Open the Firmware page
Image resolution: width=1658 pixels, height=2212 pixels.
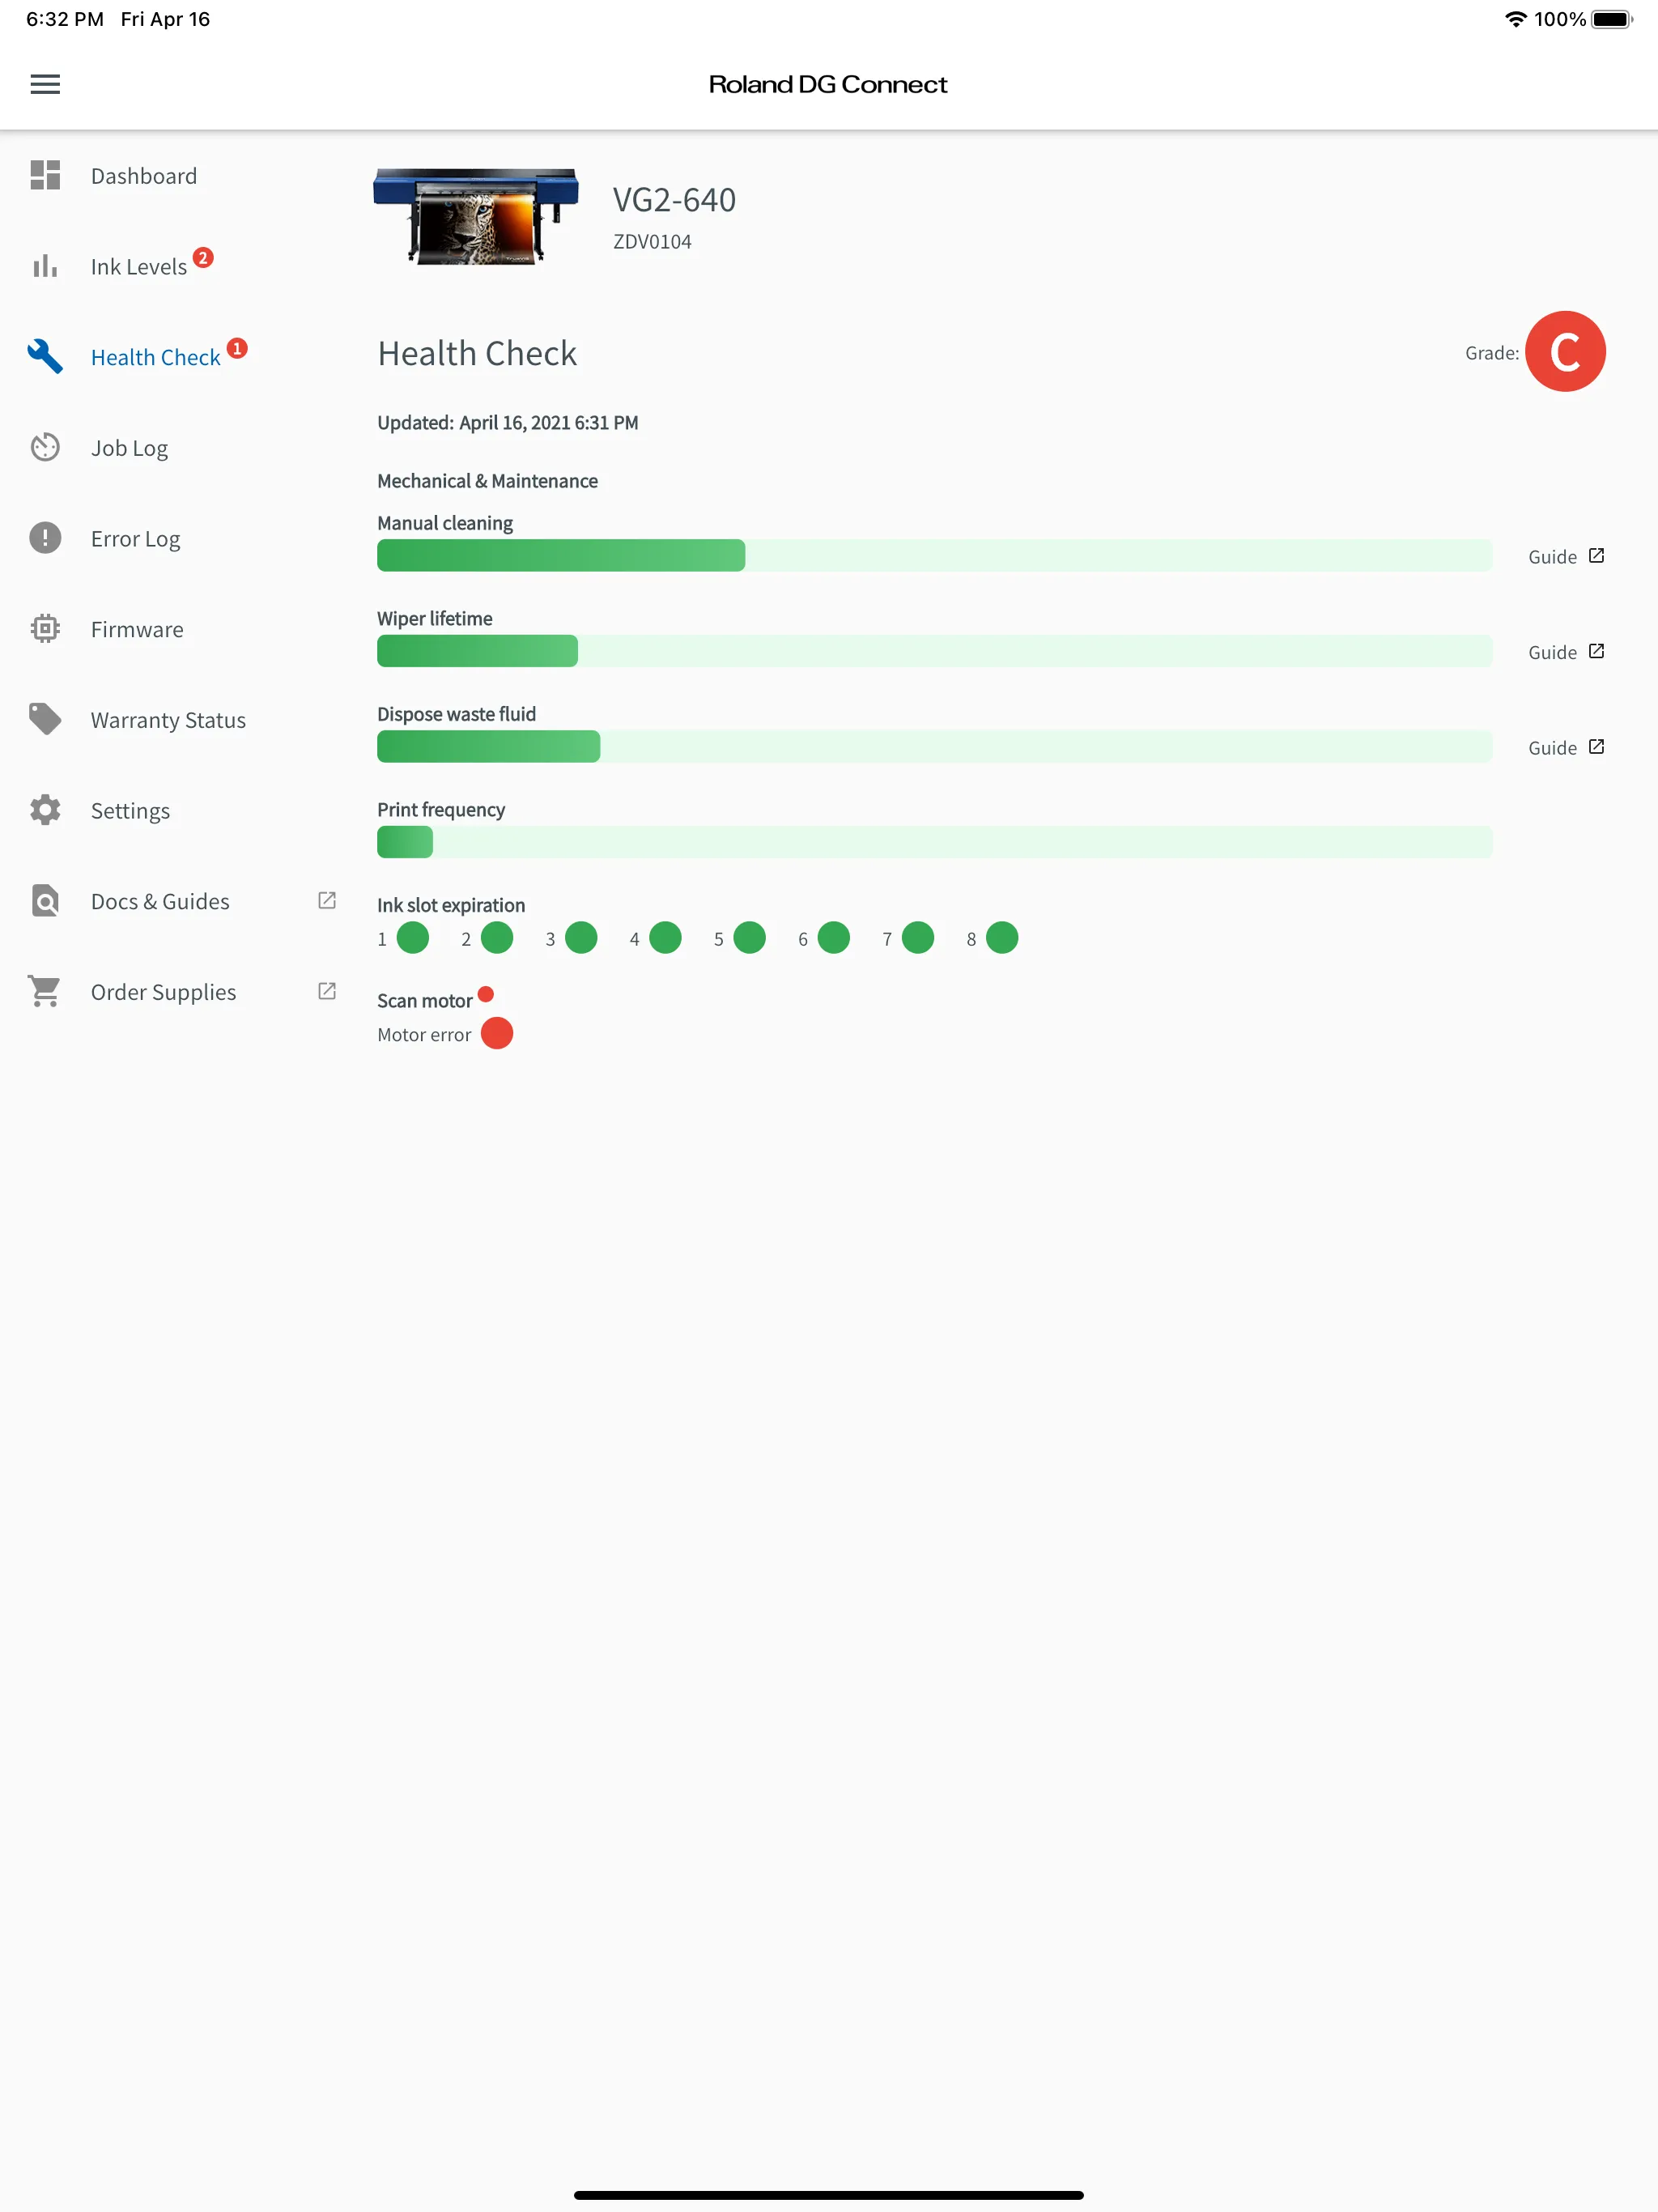tap(137, 629)
